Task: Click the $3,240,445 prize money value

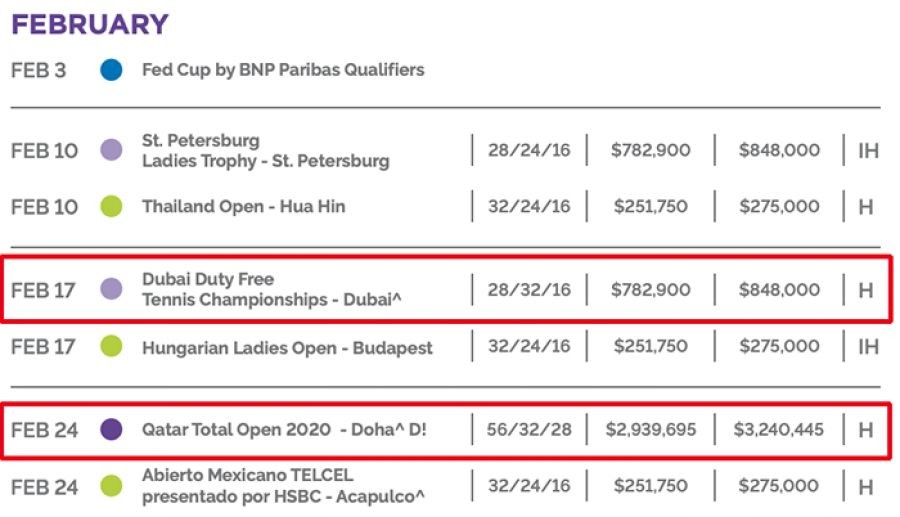Action: pyautogui.click(x=779, y=430)
